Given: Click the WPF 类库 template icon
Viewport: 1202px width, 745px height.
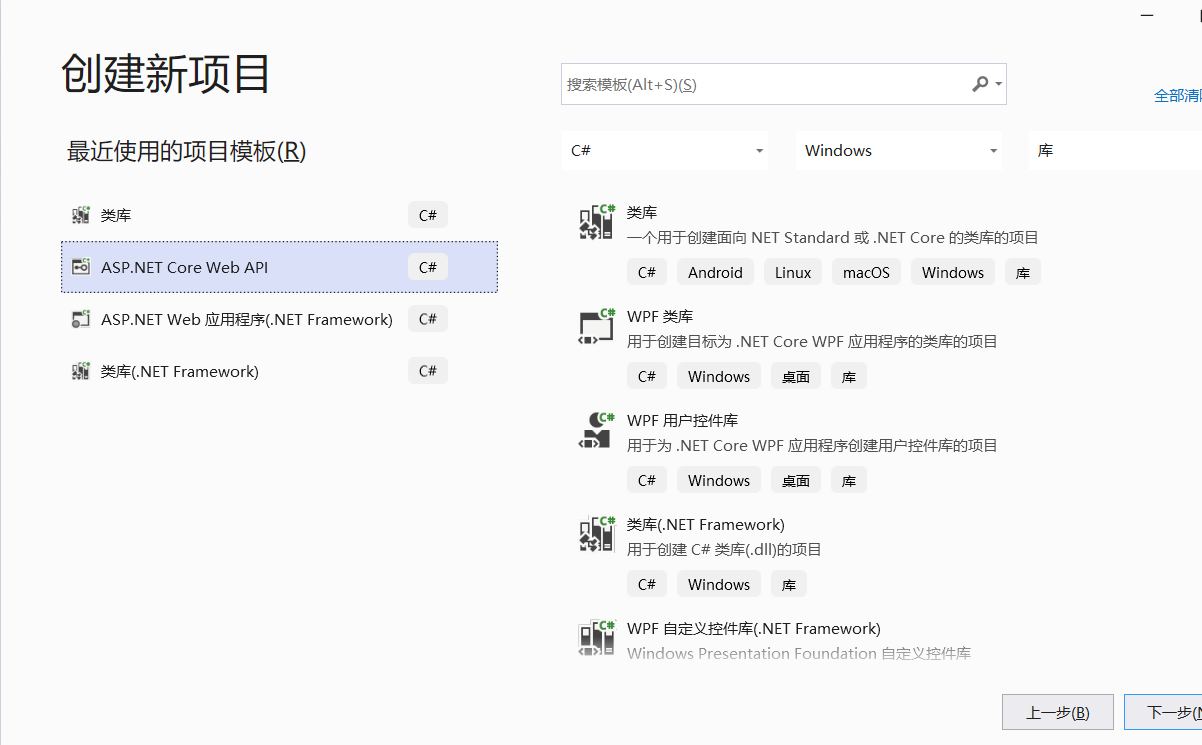Looking at the screenshot, I should coord(596,326).
